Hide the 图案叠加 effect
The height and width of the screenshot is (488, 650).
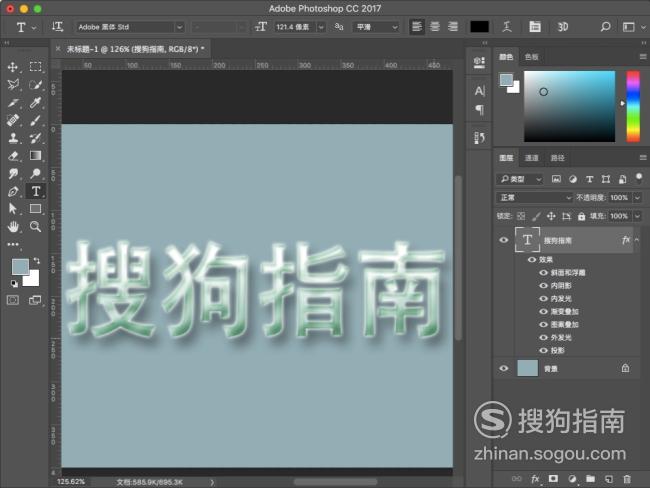(x=543, y=324)
